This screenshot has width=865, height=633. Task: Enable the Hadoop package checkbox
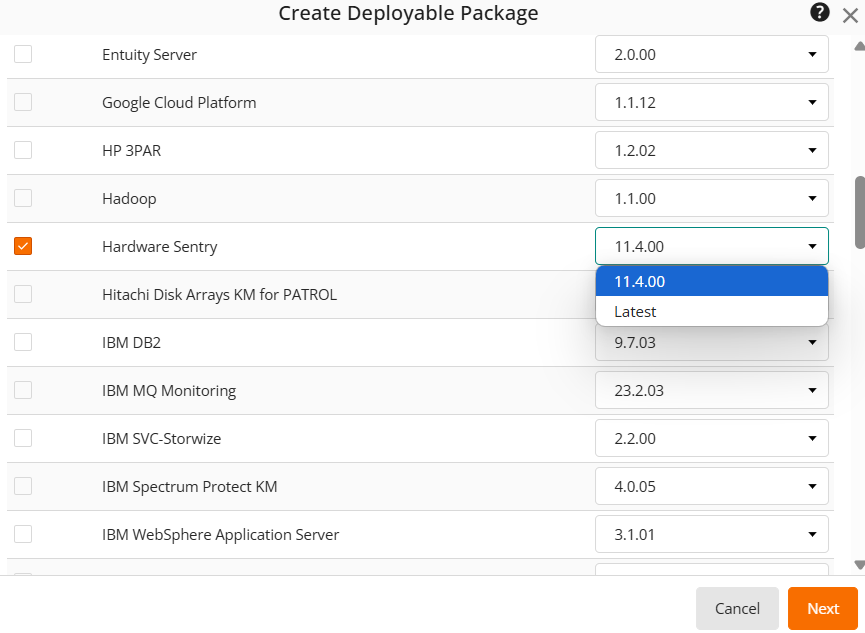(x=22, y=198)
